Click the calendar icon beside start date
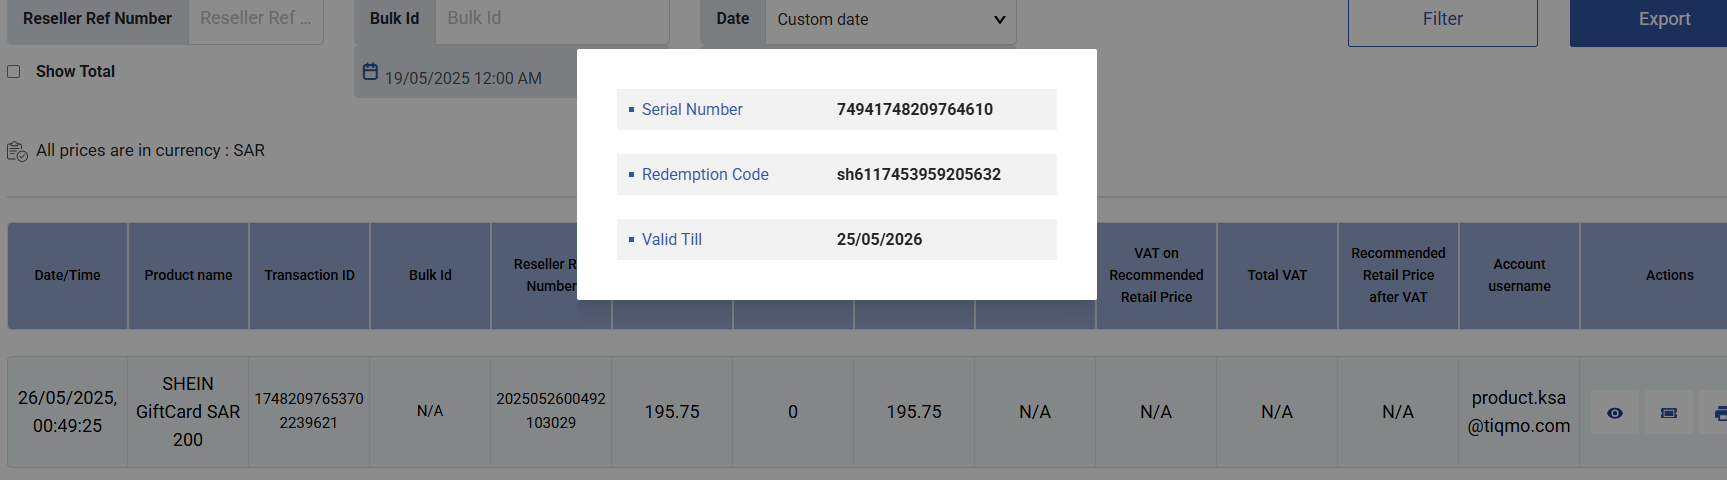 tap(370, 72)
